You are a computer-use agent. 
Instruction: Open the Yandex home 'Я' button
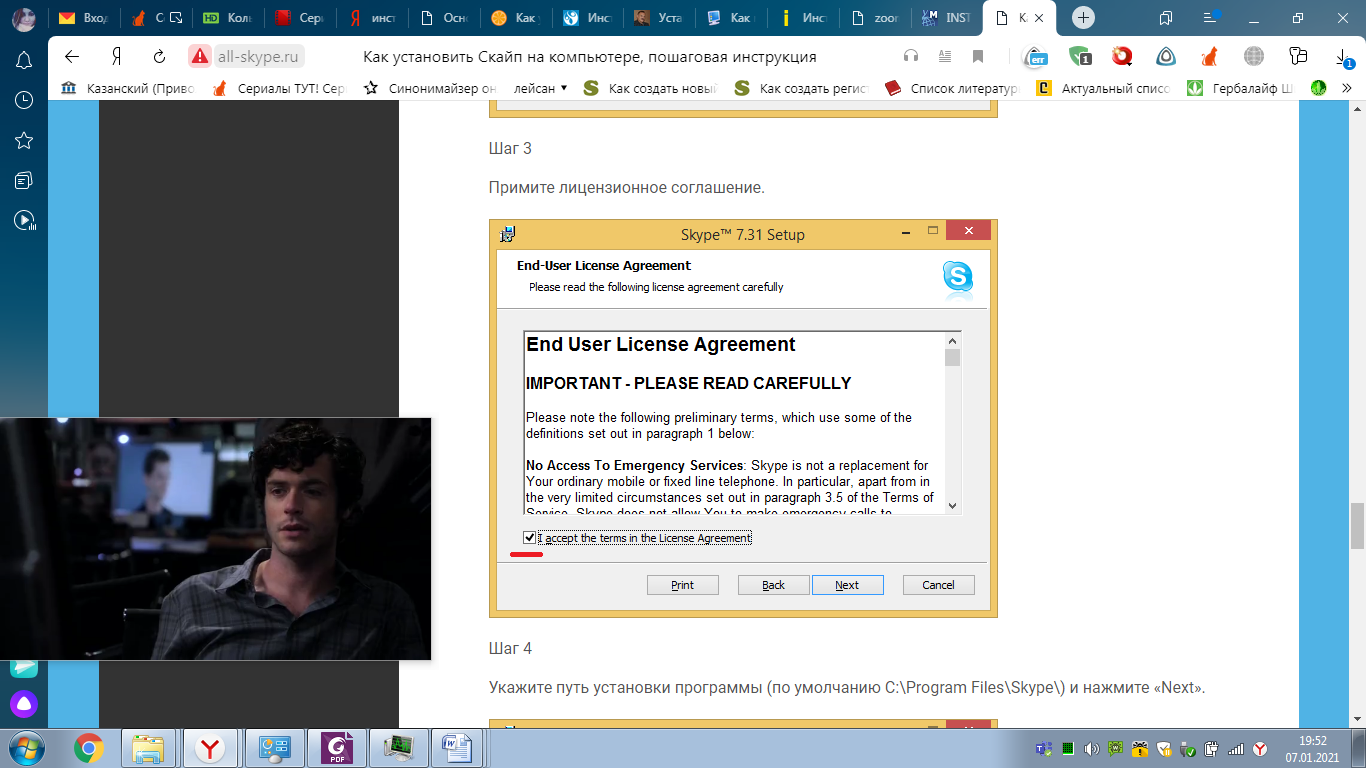pos(117,57)
